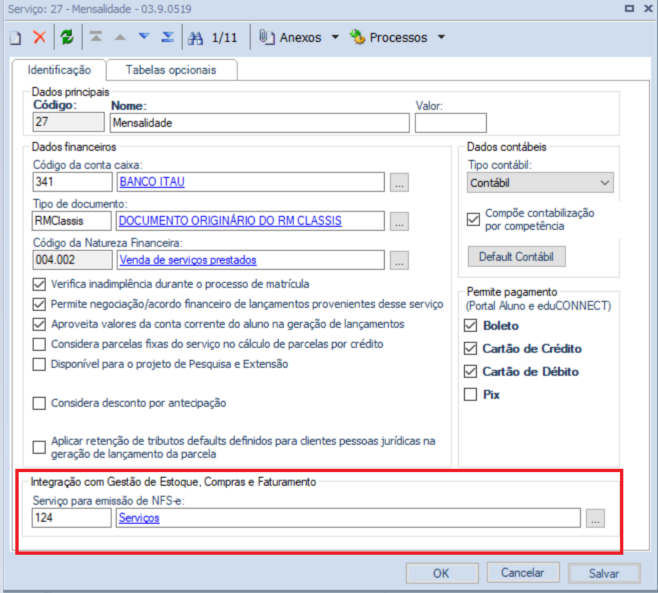Screen dimensions: 658x593
Task: Click the 1/11 record counter
Action: pyautogui.click(x=225, y=38)
